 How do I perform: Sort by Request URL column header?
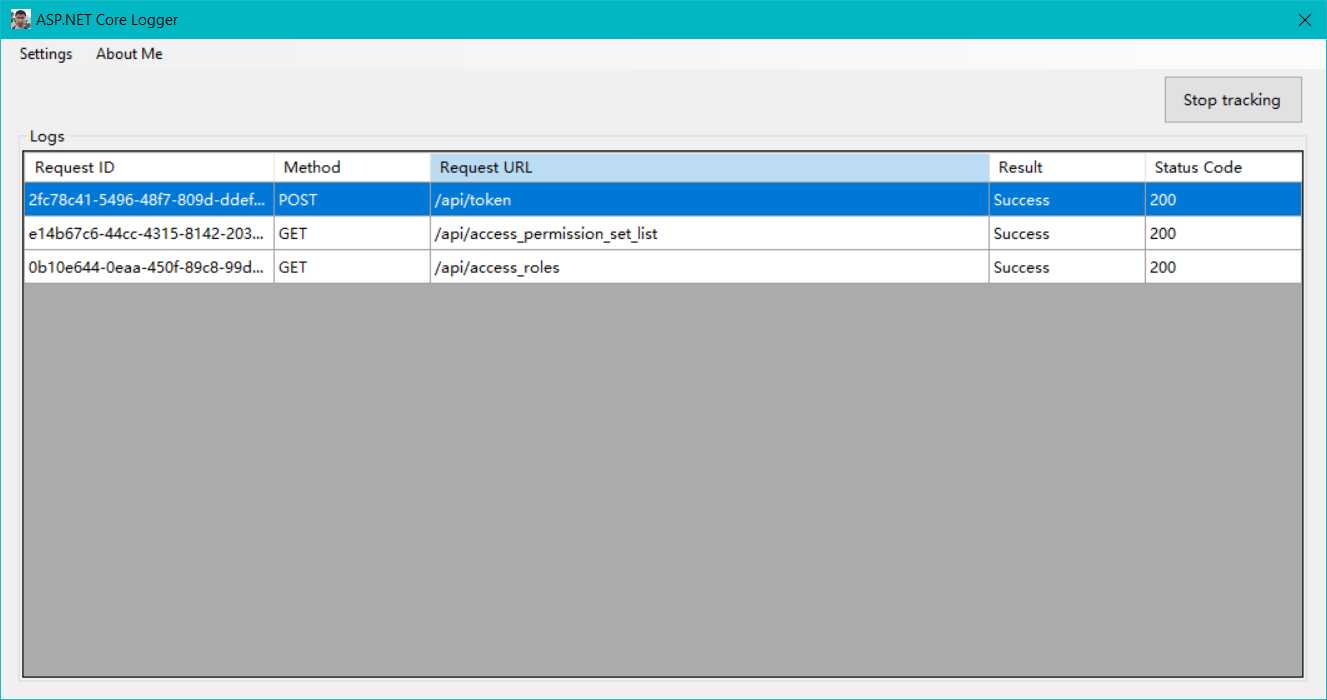710,167
